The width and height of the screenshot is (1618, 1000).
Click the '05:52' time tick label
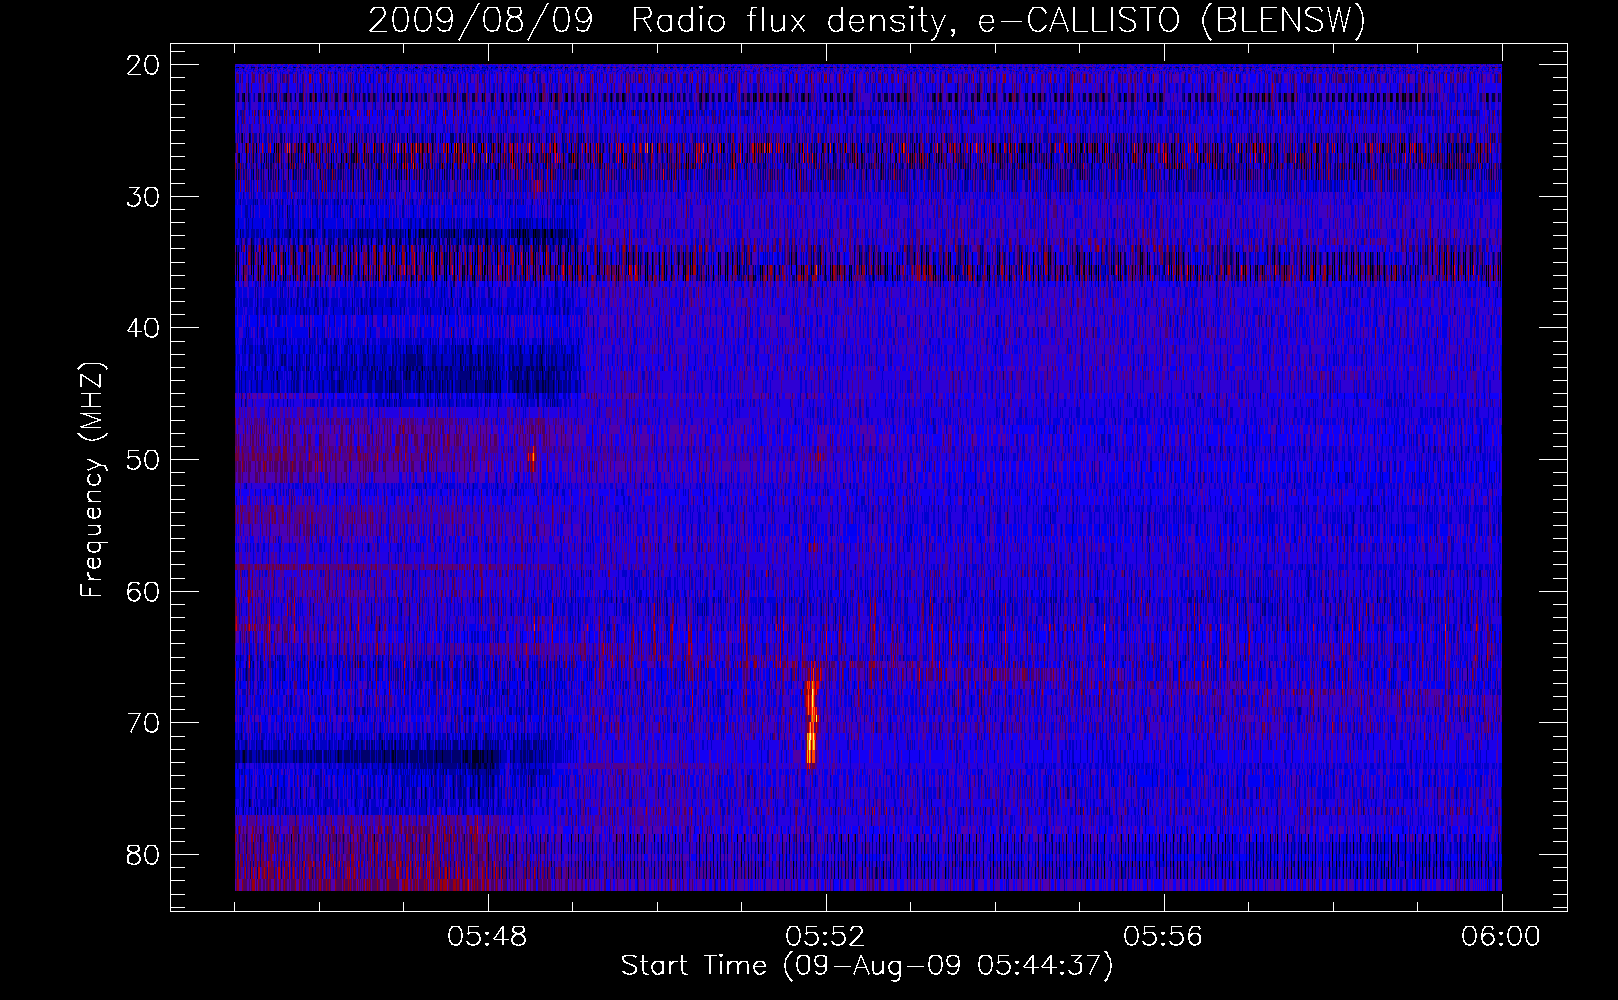point(826,937)
